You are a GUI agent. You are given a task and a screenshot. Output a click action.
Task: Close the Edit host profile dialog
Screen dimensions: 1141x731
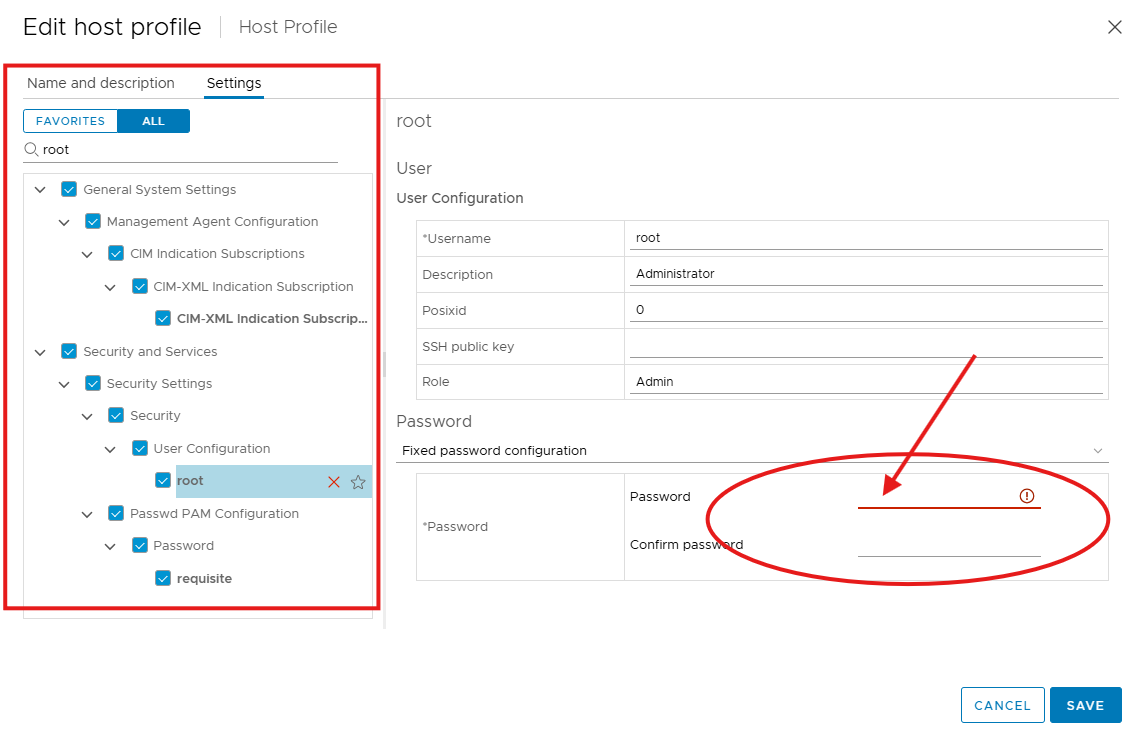(x=1114, y=27)
